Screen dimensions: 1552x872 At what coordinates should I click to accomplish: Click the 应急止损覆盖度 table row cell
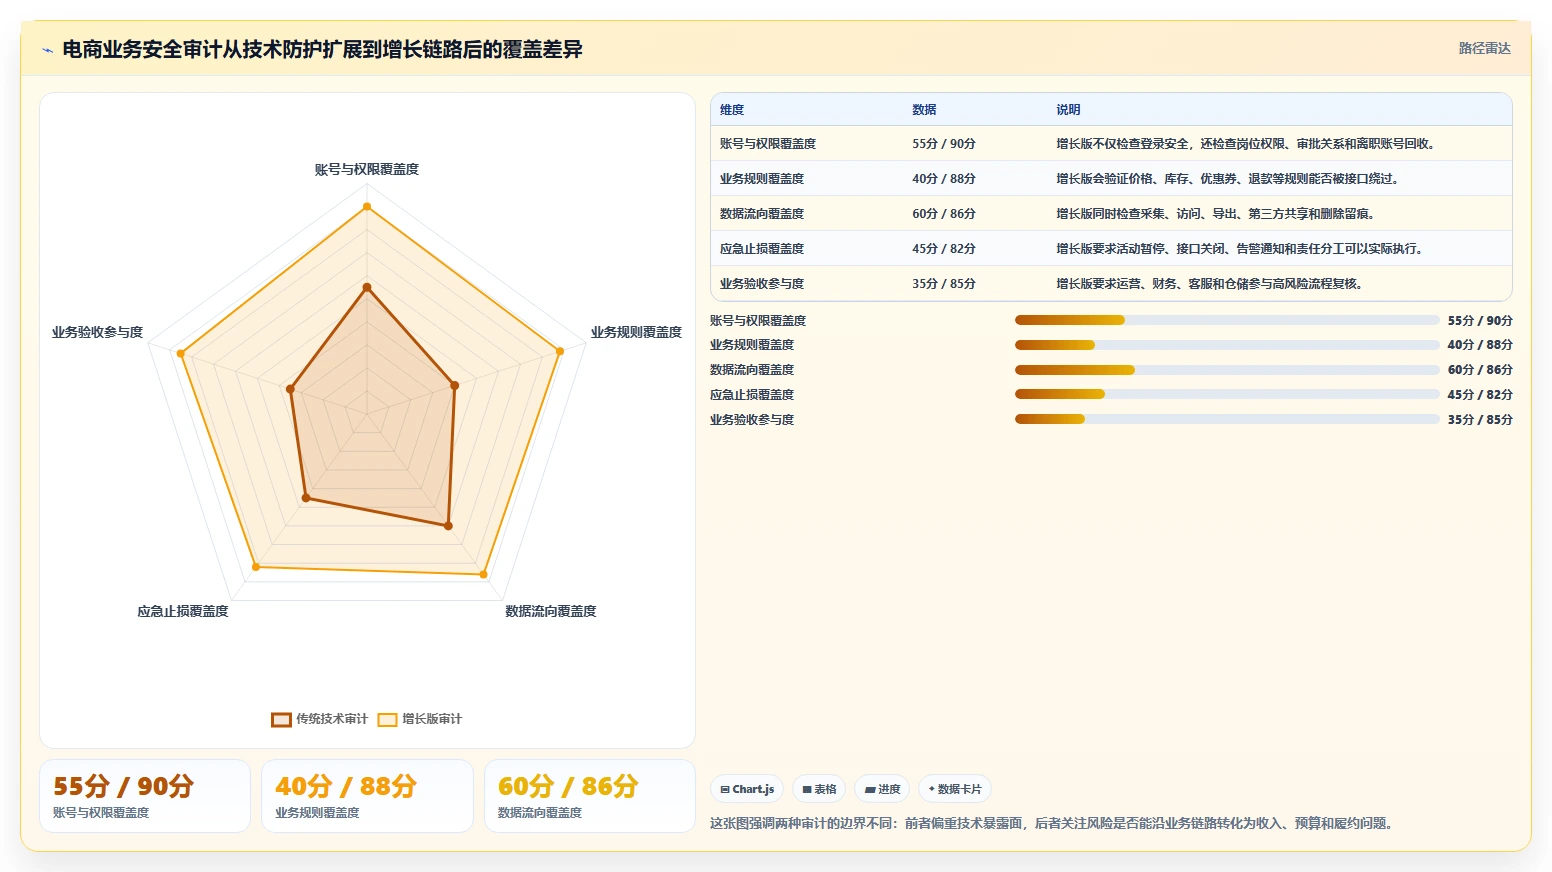762,249
